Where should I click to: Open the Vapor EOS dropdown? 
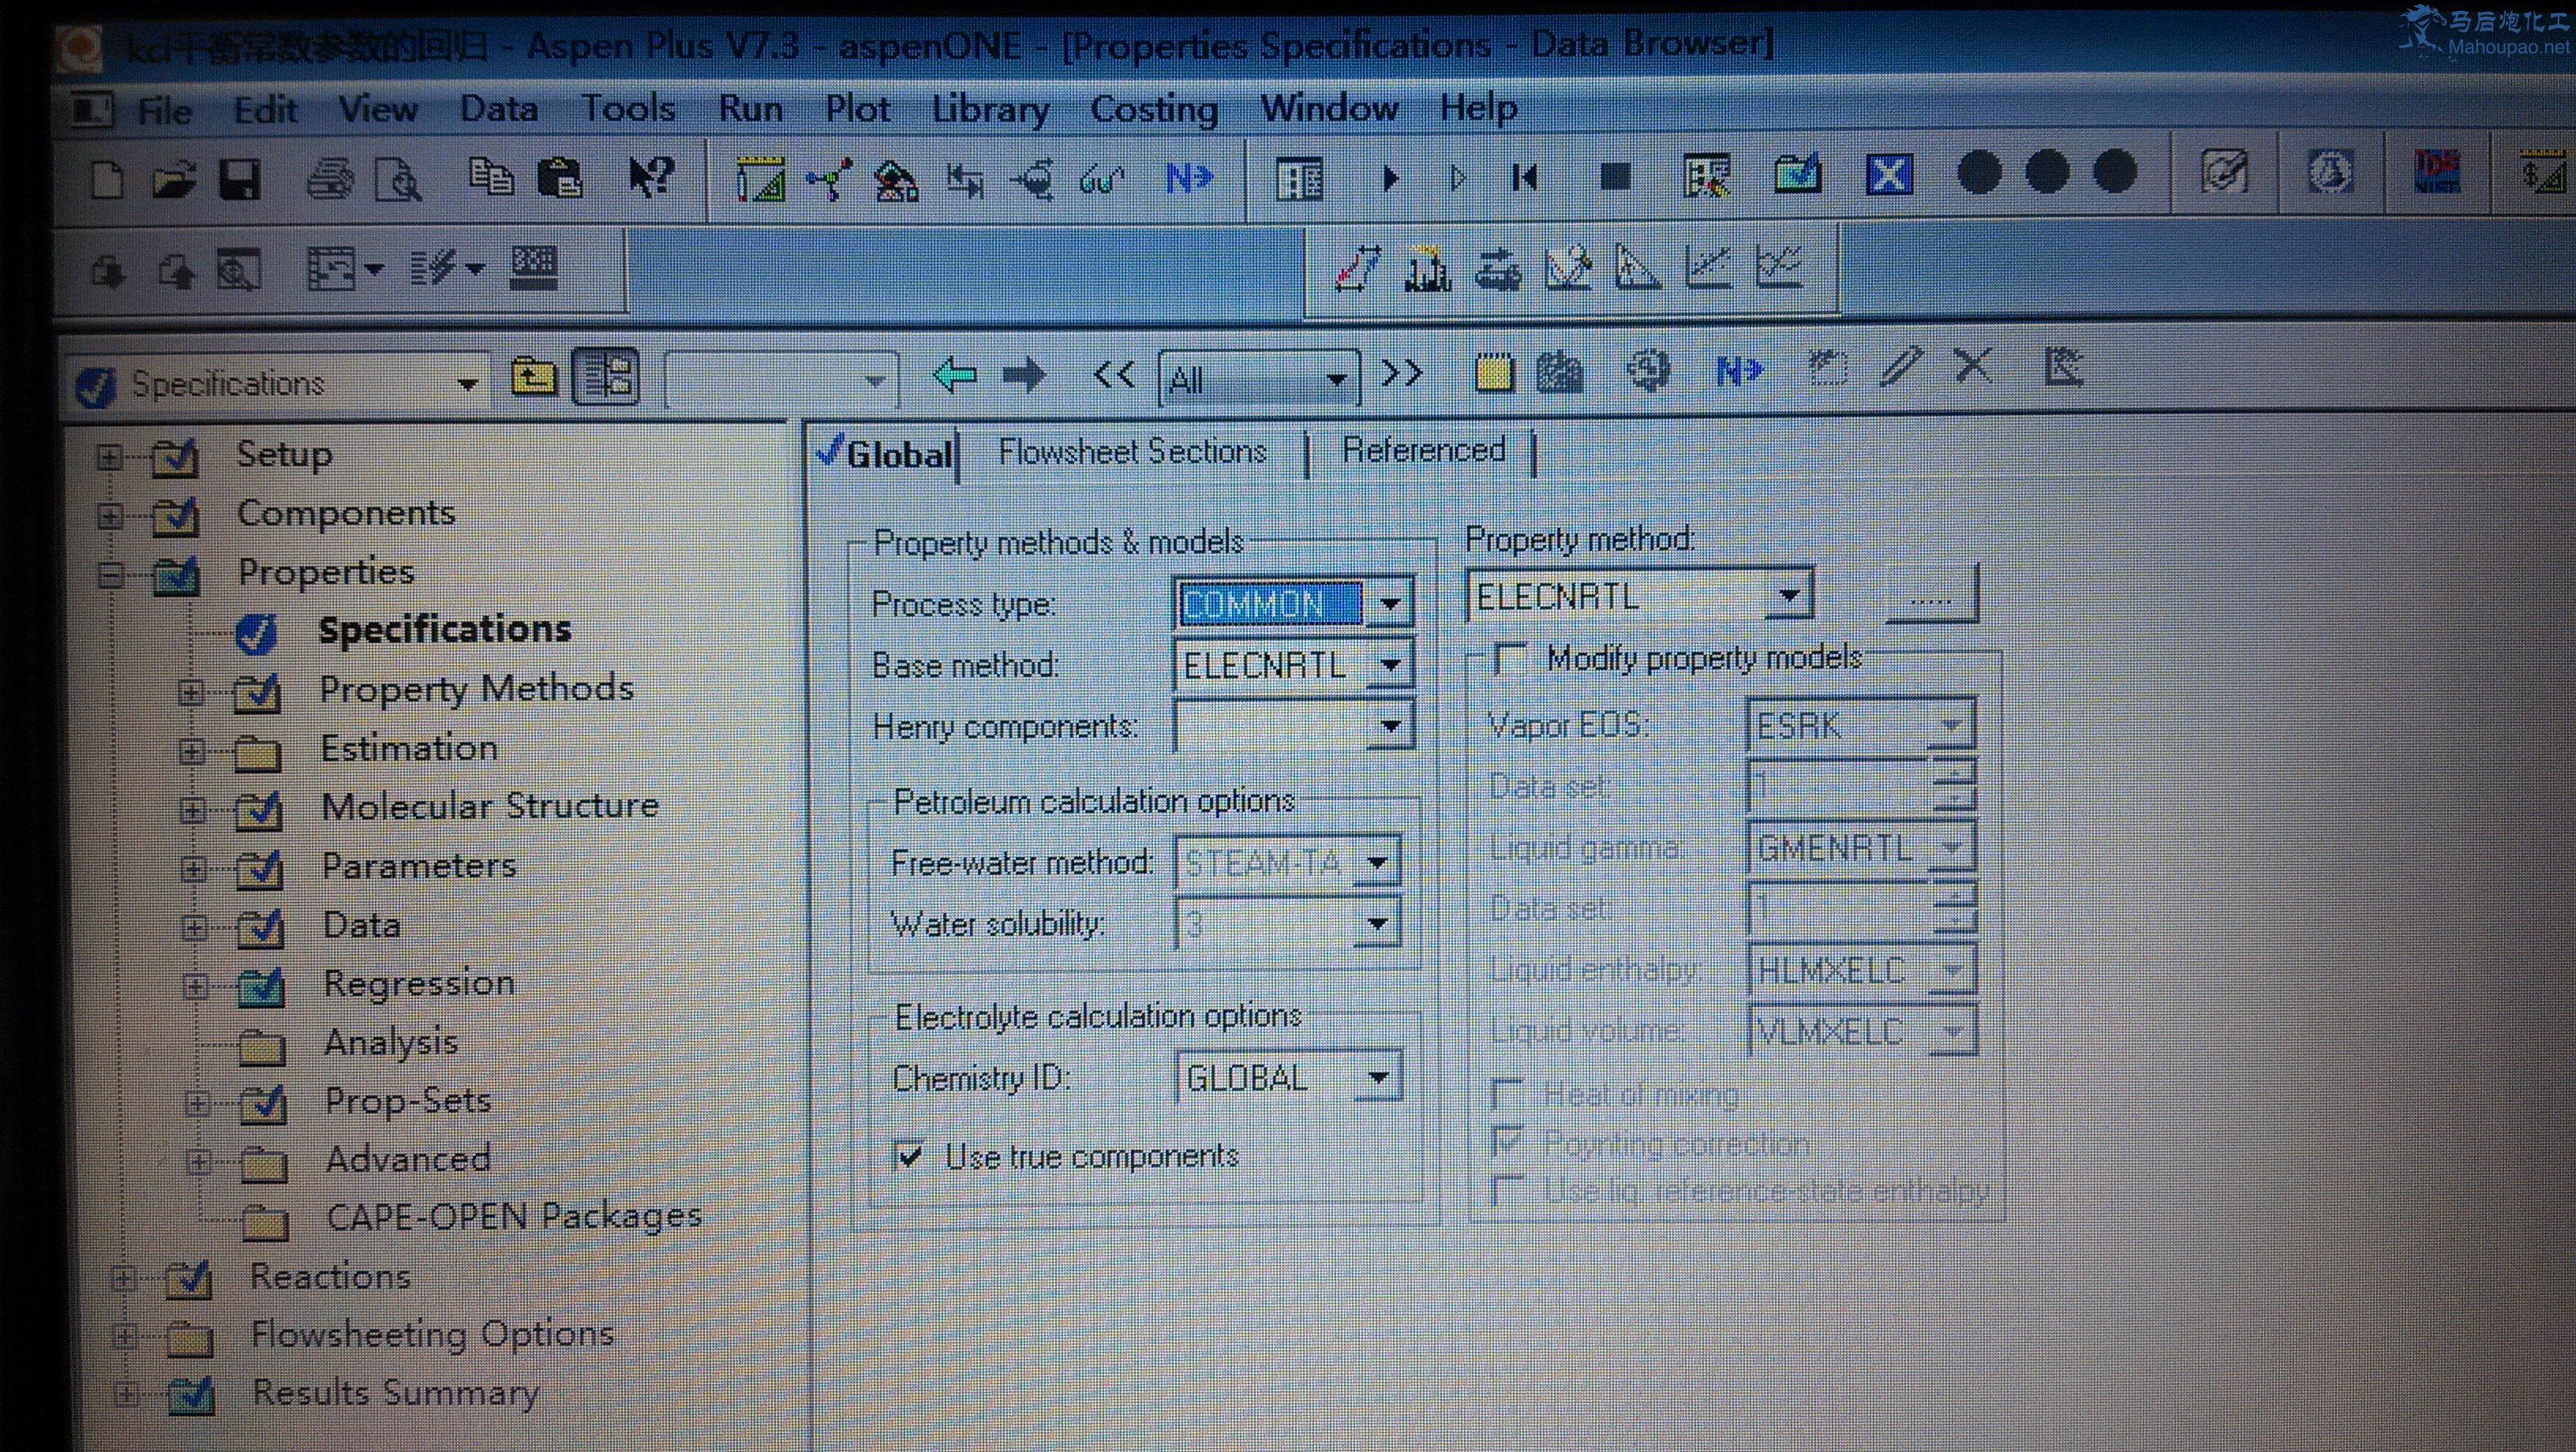coord(1951,724)
